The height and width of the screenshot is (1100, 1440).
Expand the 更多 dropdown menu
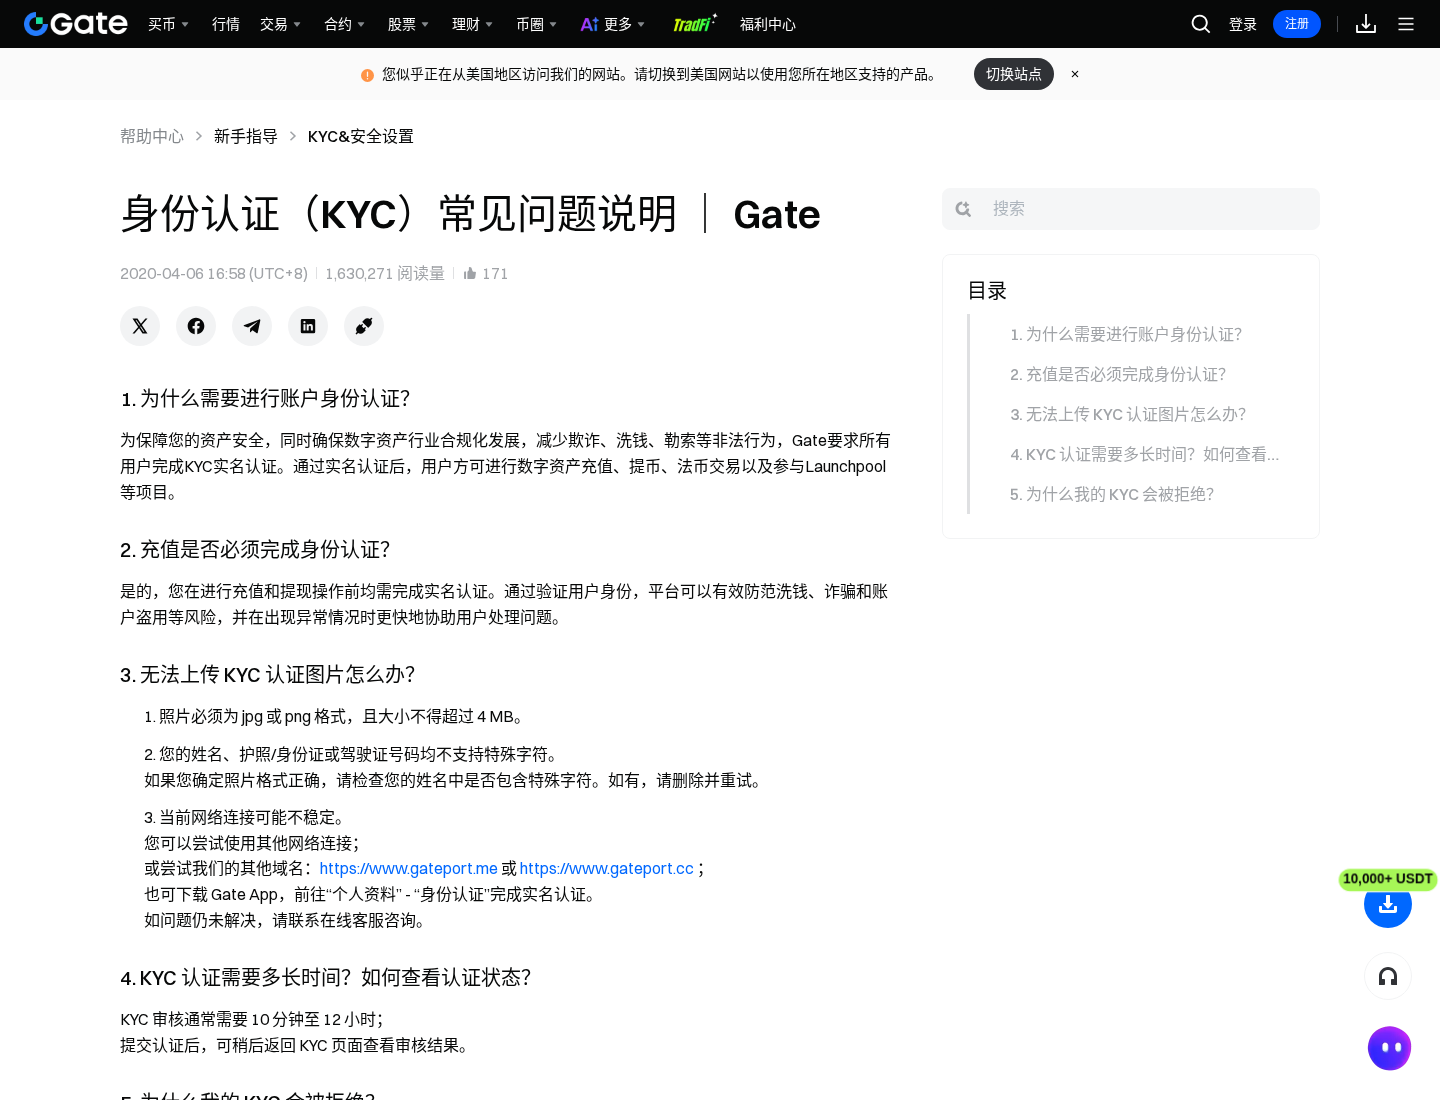613,24
